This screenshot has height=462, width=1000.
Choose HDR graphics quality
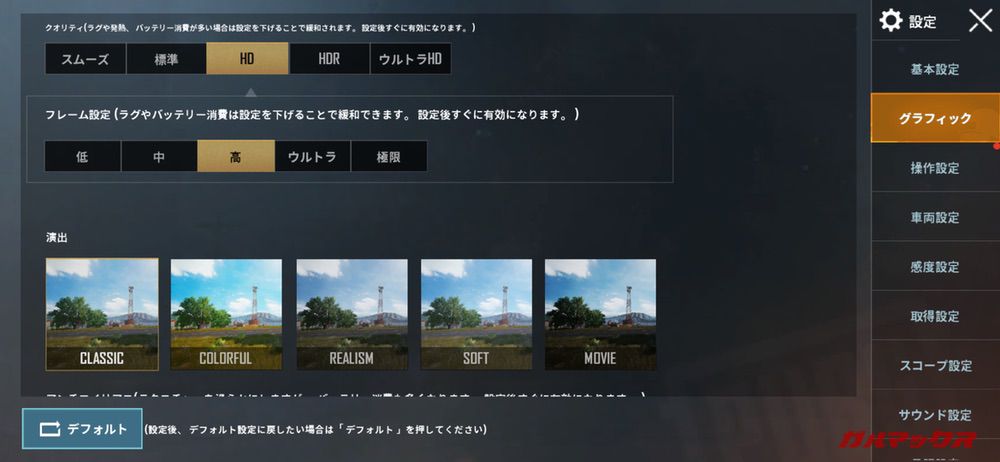coord(329,59)
